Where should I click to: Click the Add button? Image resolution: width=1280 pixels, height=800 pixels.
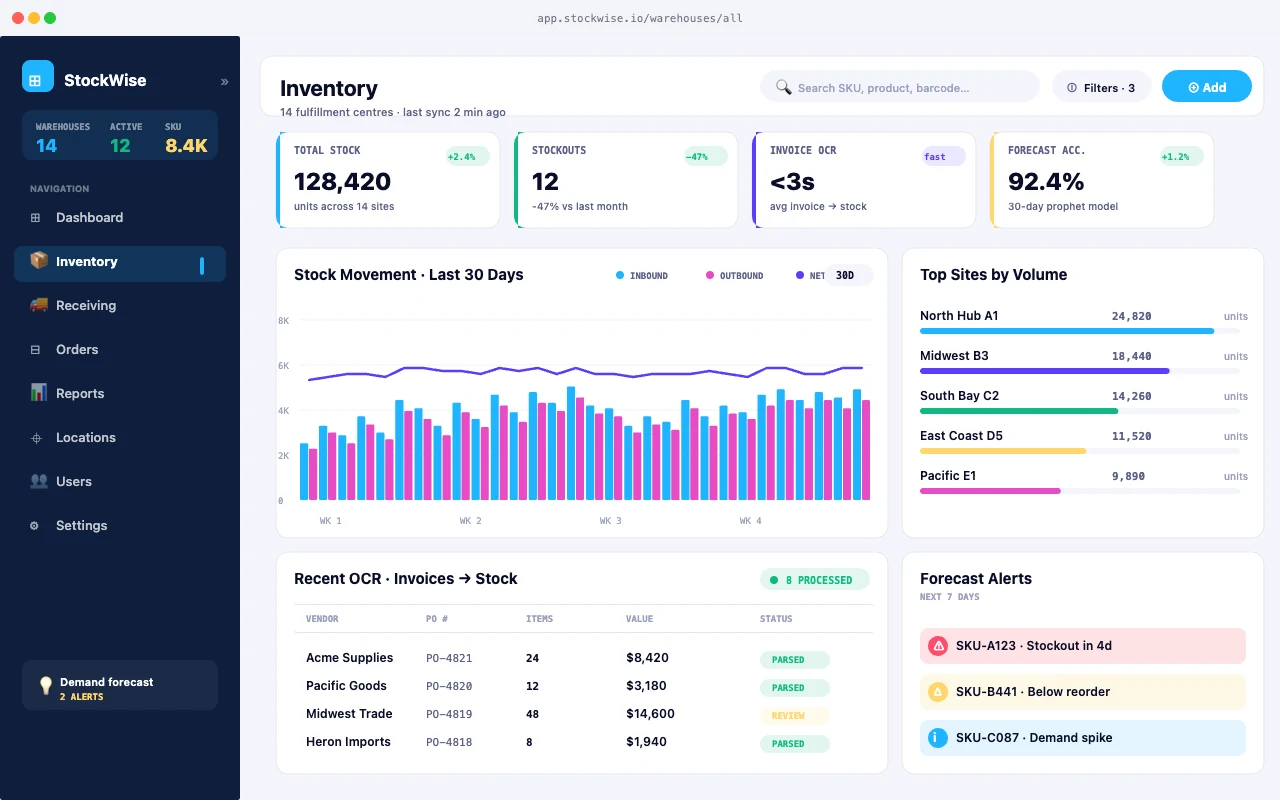[x=1207, y=87]
